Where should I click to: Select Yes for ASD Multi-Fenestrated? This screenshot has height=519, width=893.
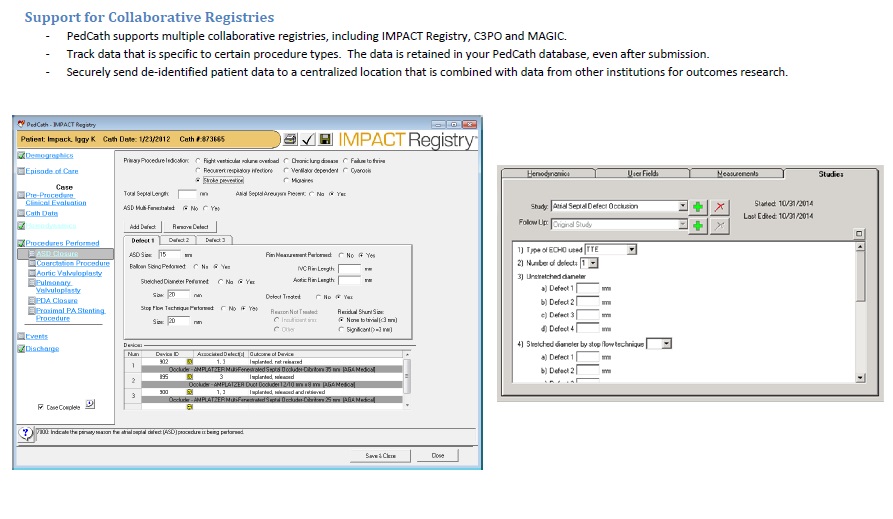(206, 209)
